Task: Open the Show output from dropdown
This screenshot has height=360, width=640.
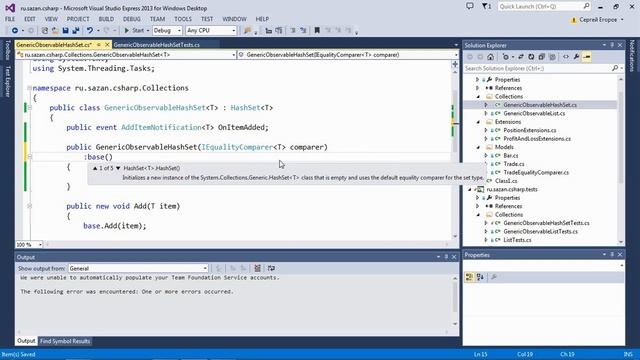Action: (138, 269)
